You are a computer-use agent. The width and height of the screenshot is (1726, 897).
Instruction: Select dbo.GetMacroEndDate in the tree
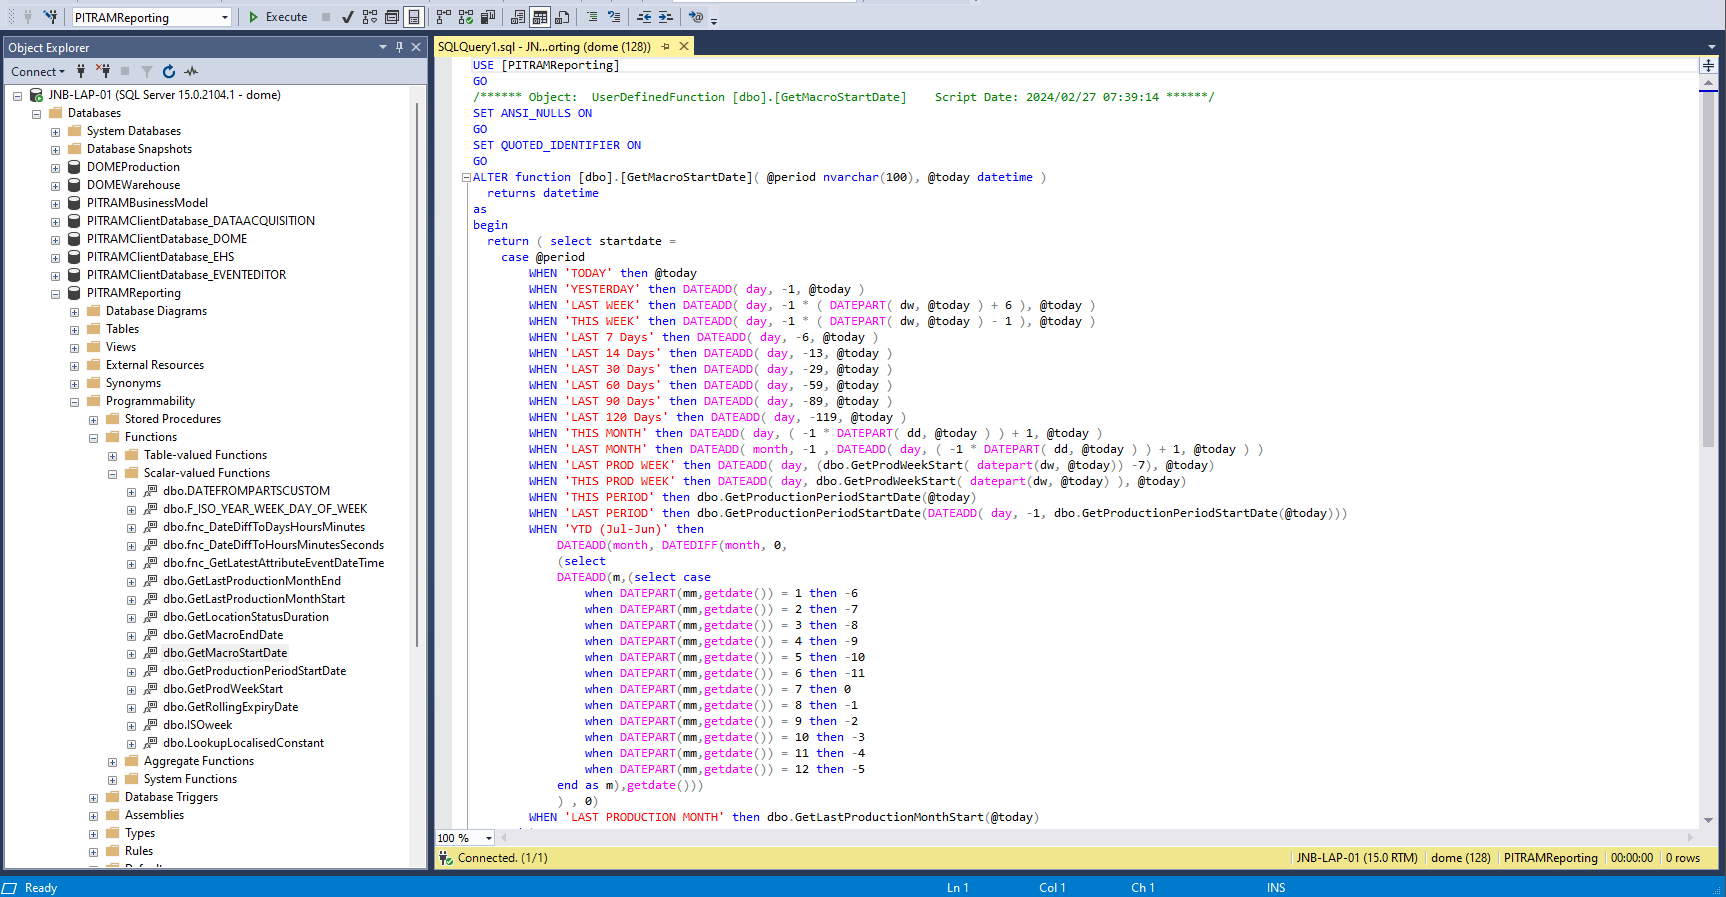click(223, 635)
